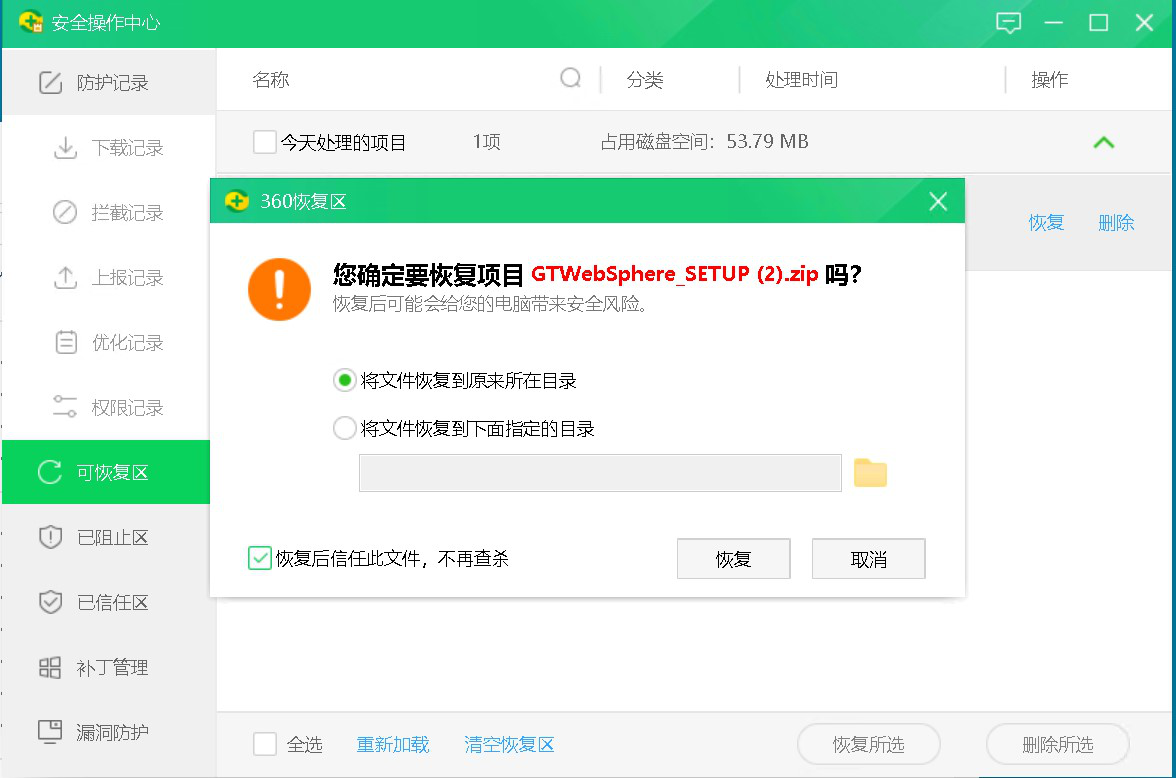The image size is (1176, 778).
Task: Click the folder browse icon in dialog
Action: [870, 473]
